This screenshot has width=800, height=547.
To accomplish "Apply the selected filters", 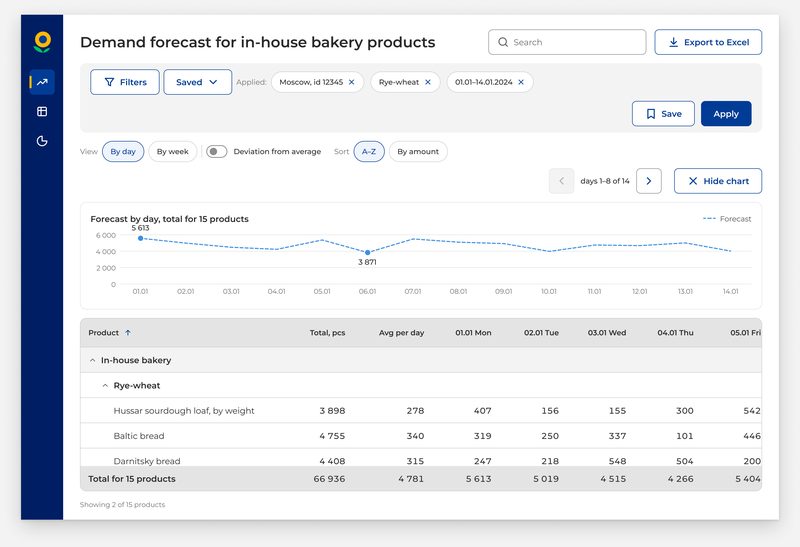I will tap(726, 114).
